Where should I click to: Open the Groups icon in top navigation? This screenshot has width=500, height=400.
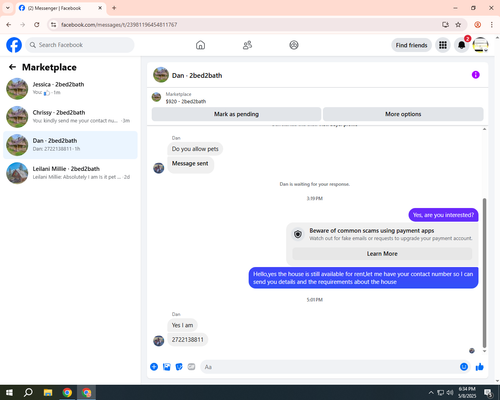(294, 45)
